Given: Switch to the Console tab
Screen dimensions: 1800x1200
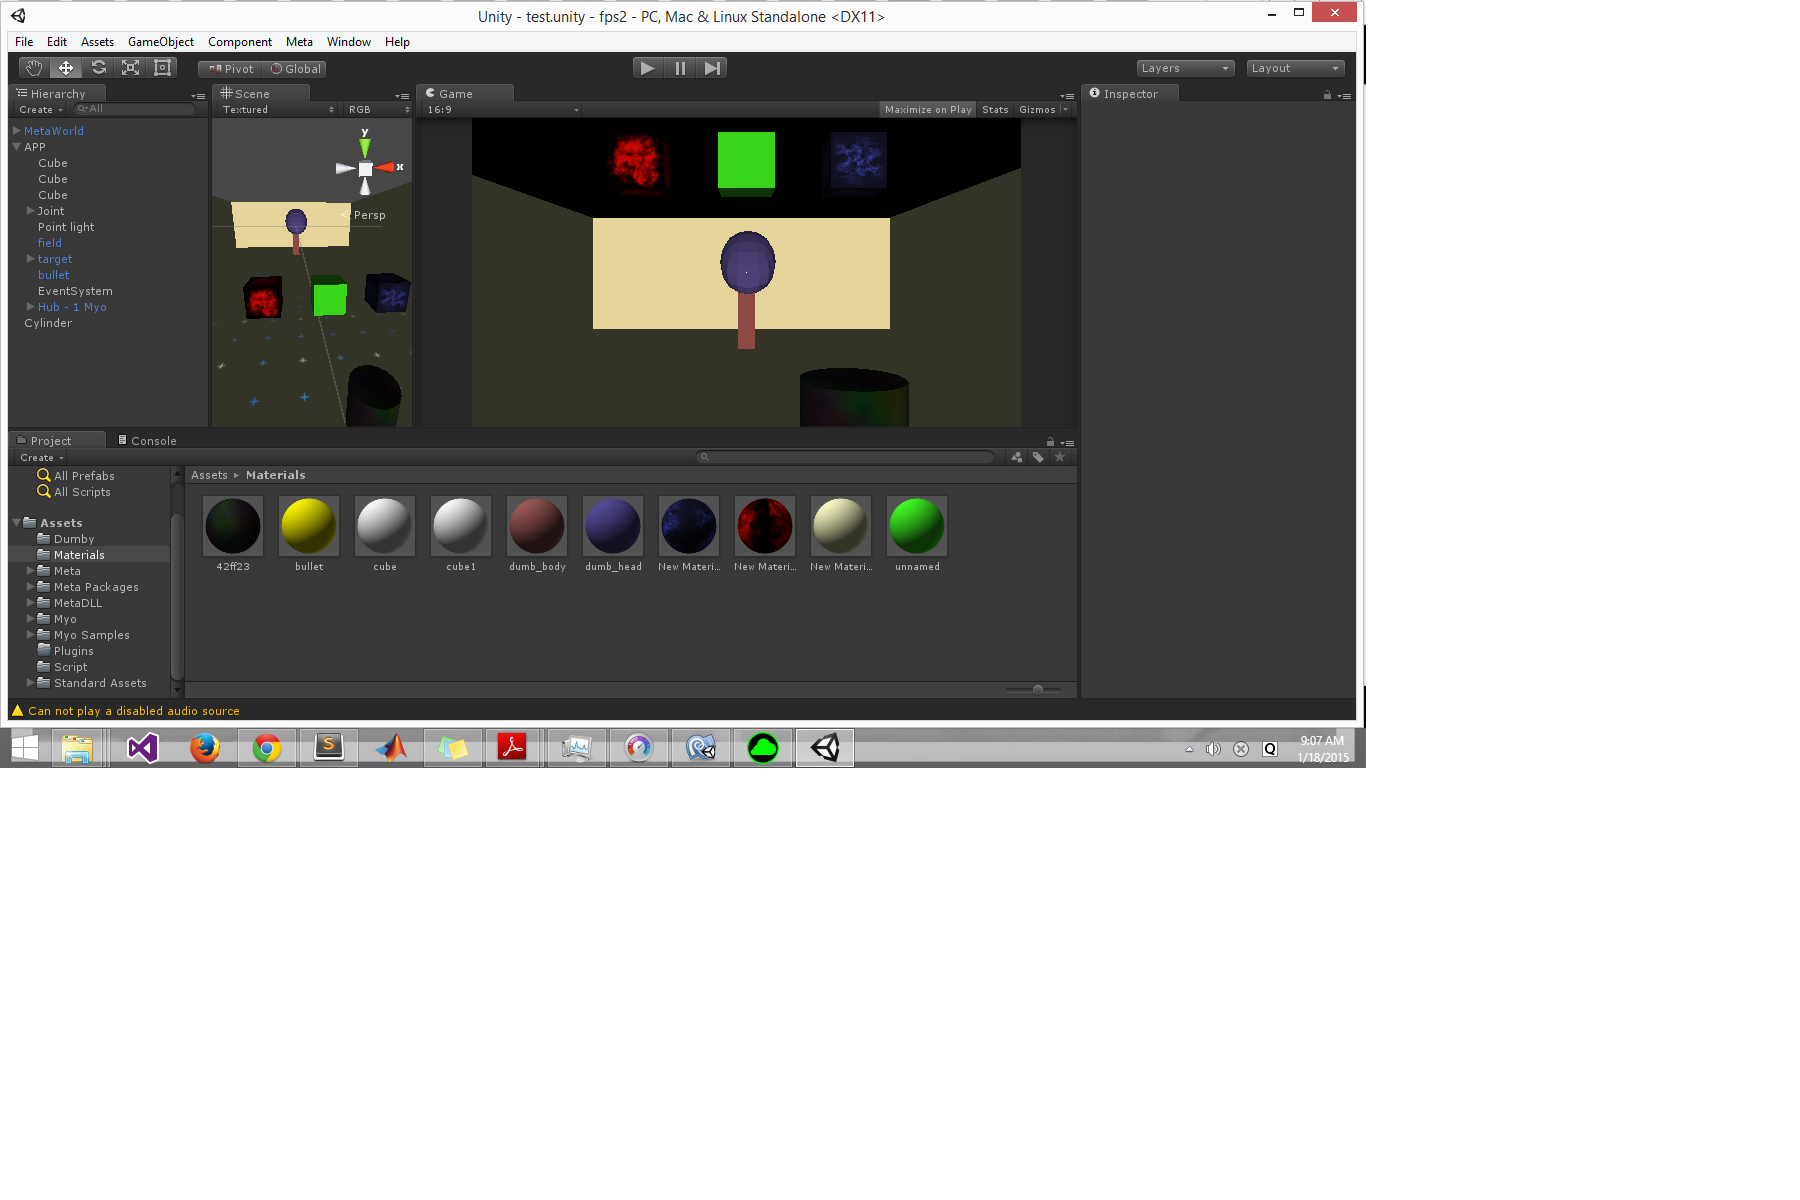Looking at the screenshot, I should (x=147, y=441).
